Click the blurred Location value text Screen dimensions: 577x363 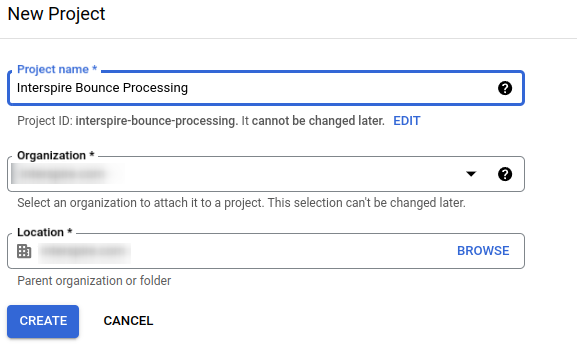tap(84, 251)
